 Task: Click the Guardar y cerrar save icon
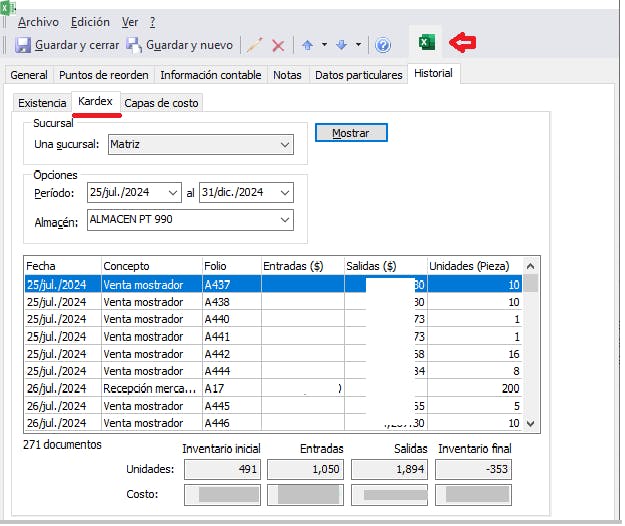pos(24,45)
